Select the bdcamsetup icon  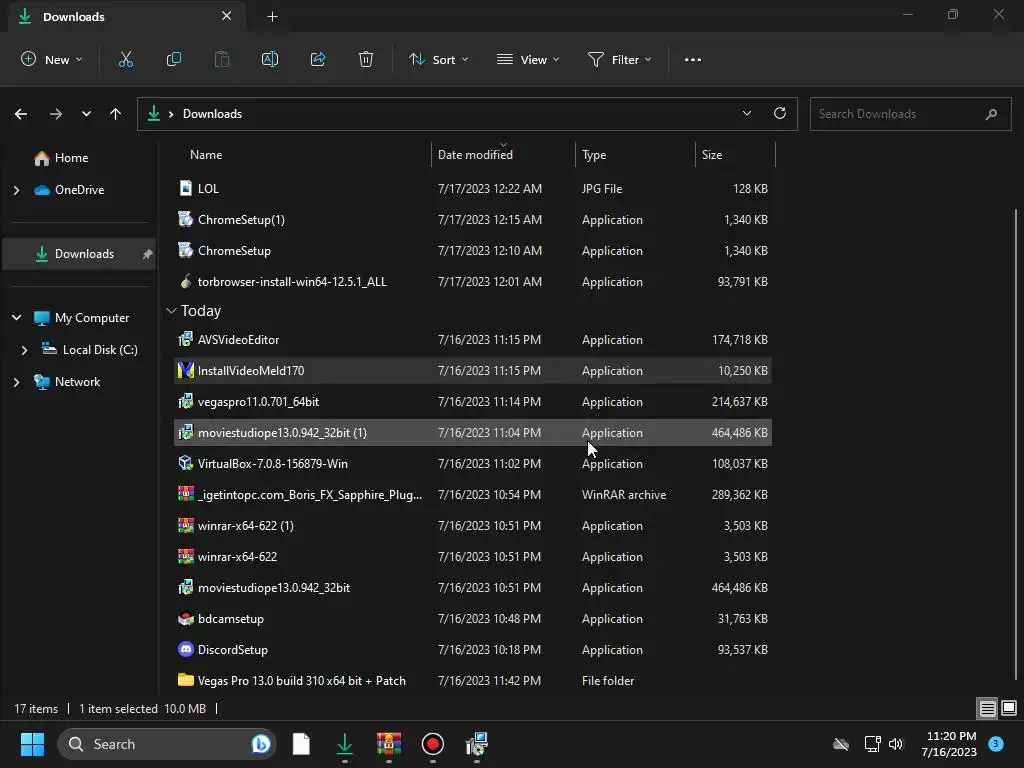click(185, 618)
